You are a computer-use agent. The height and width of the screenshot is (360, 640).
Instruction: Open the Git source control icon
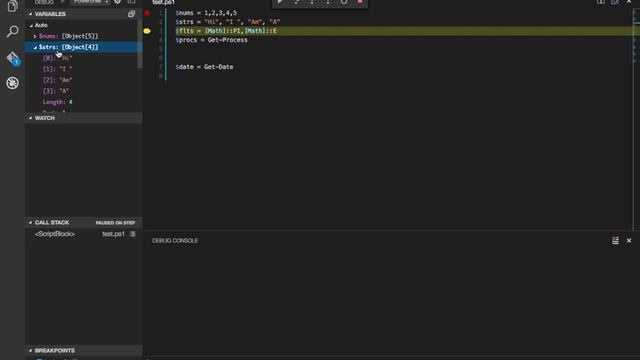[13, 58]
